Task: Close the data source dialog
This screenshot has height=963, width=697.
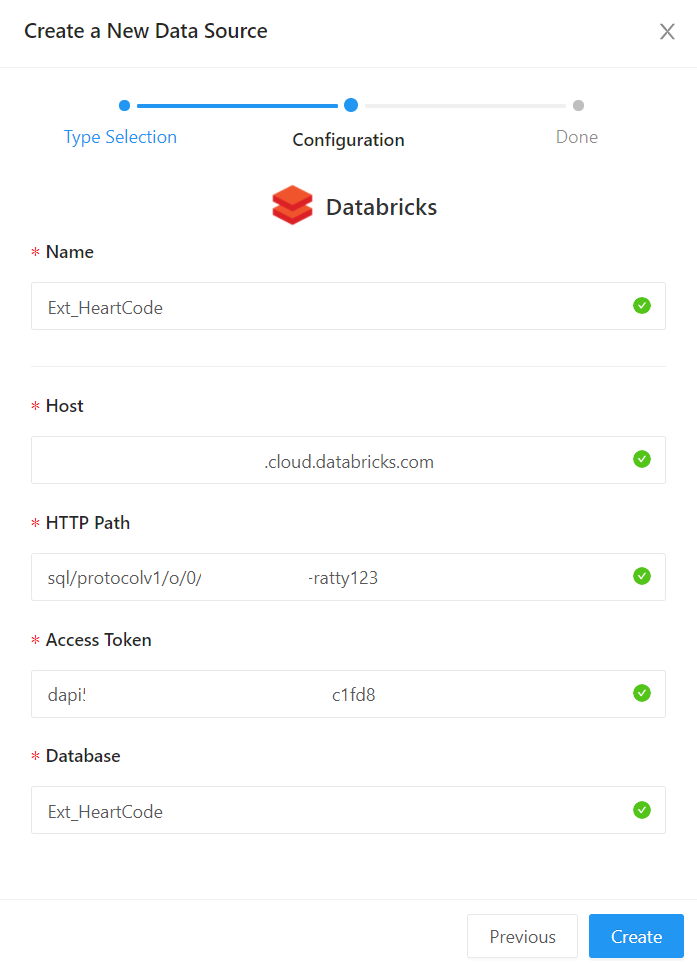Action: [x=667, y=32]
